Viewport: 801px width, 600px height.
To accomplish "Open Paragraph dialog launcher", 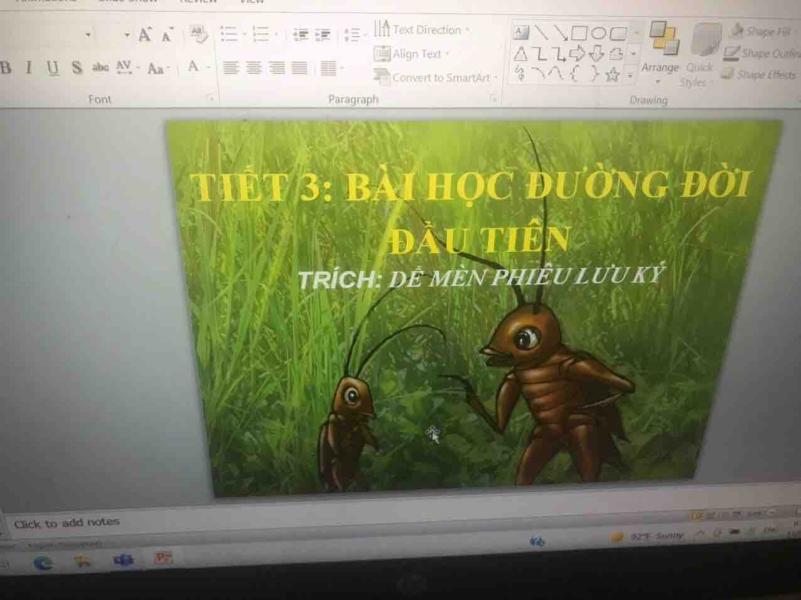I will [x=493, y=99].
